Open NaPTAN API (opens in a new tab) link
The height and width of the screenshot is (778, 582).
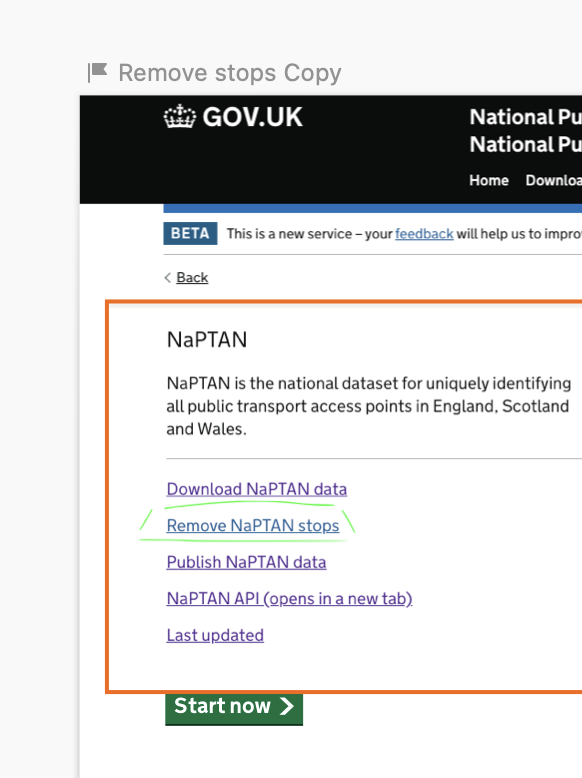(289, 598)
